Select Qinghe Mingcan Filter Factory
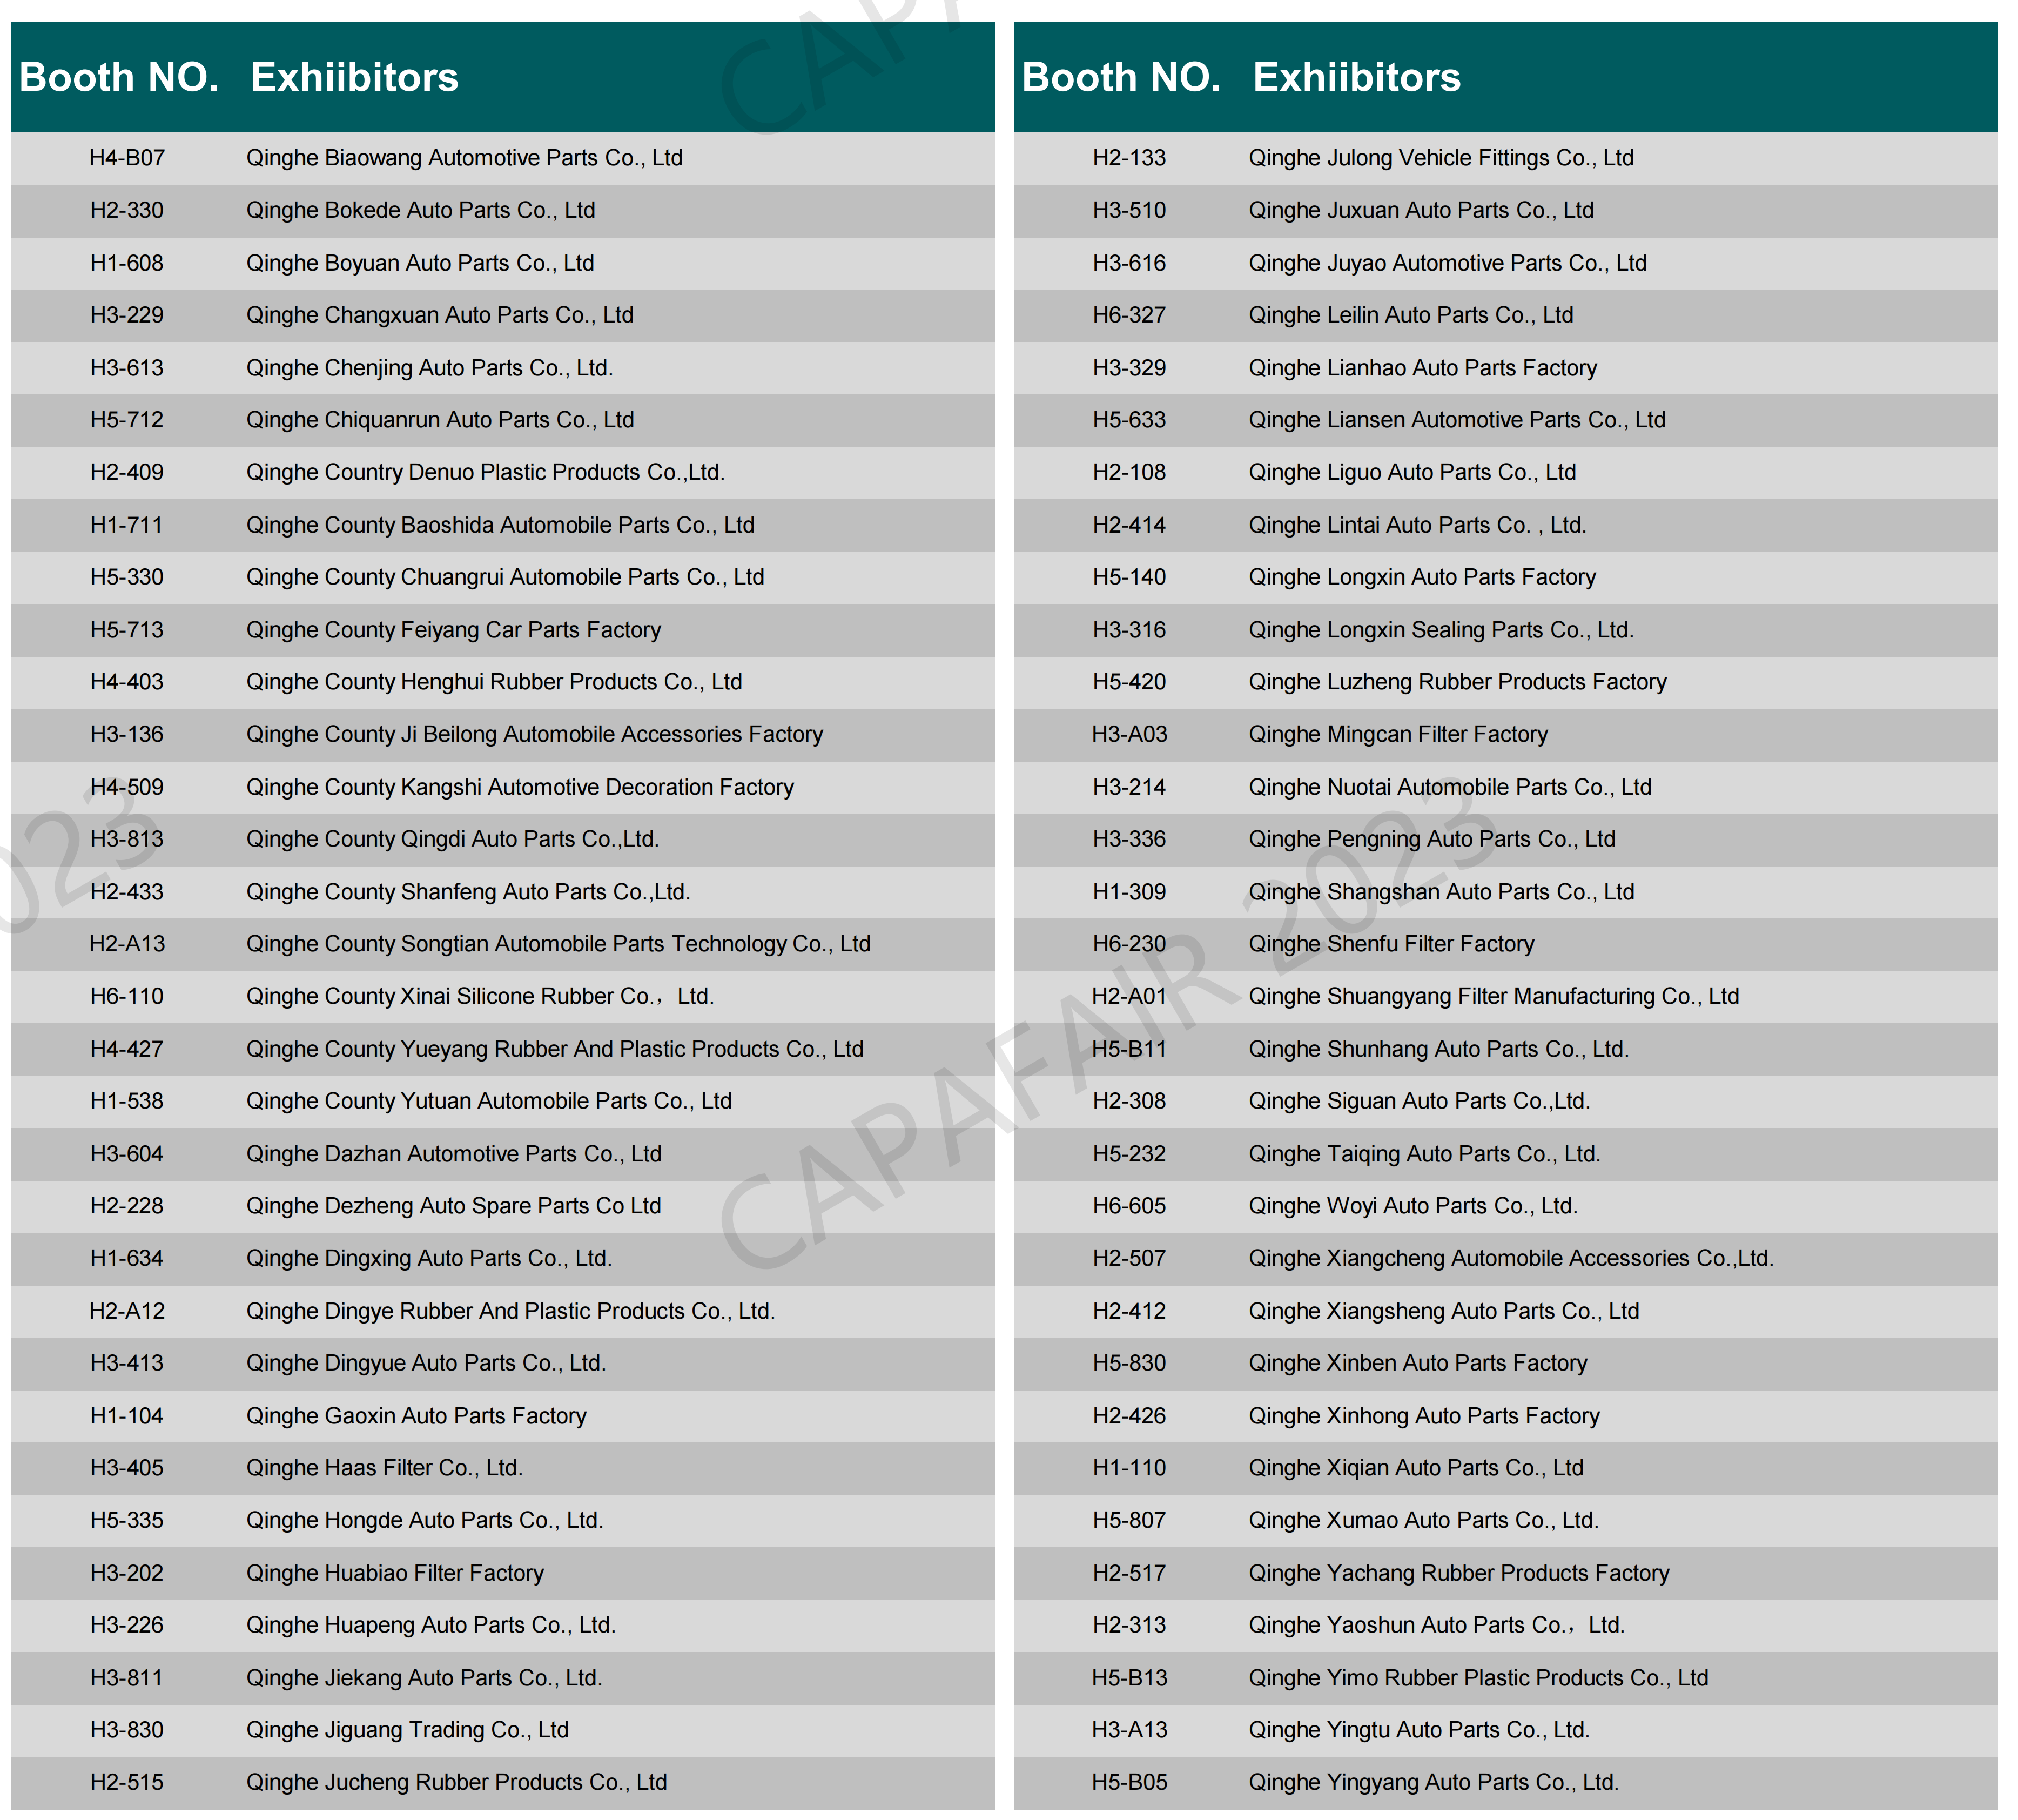Screen dimensions: 2018x1820 1398,734
